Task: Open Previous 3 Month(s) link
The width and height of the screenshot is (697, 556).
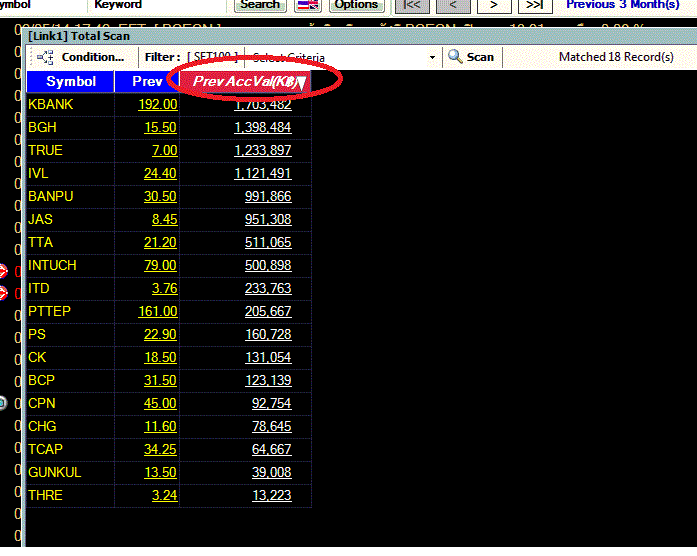Action: coord(622,5)
